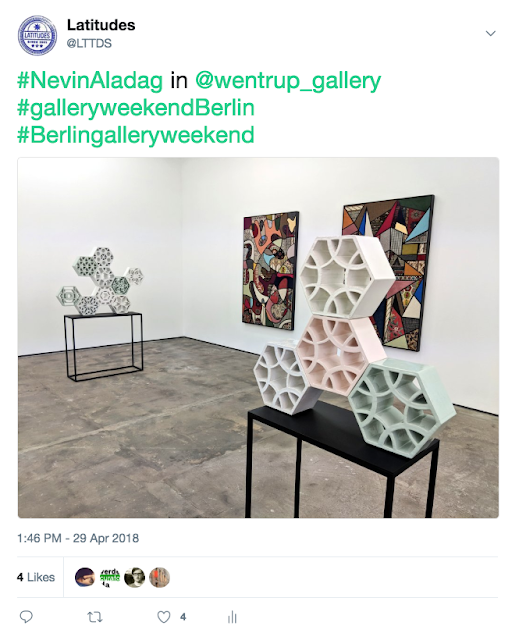Show the 4 Likes list
Viewport: 519px width, 640px height.
point(36,577)
